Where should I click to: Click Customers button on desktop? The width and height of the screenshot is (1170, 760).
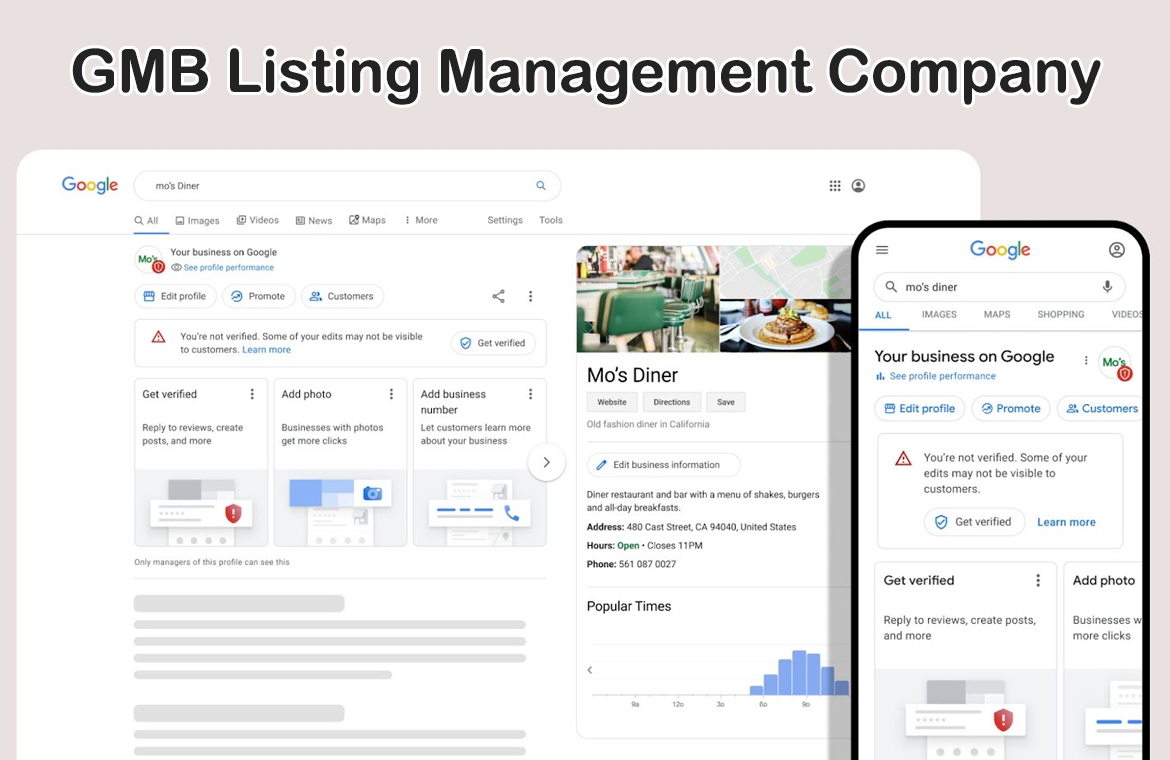342,296
